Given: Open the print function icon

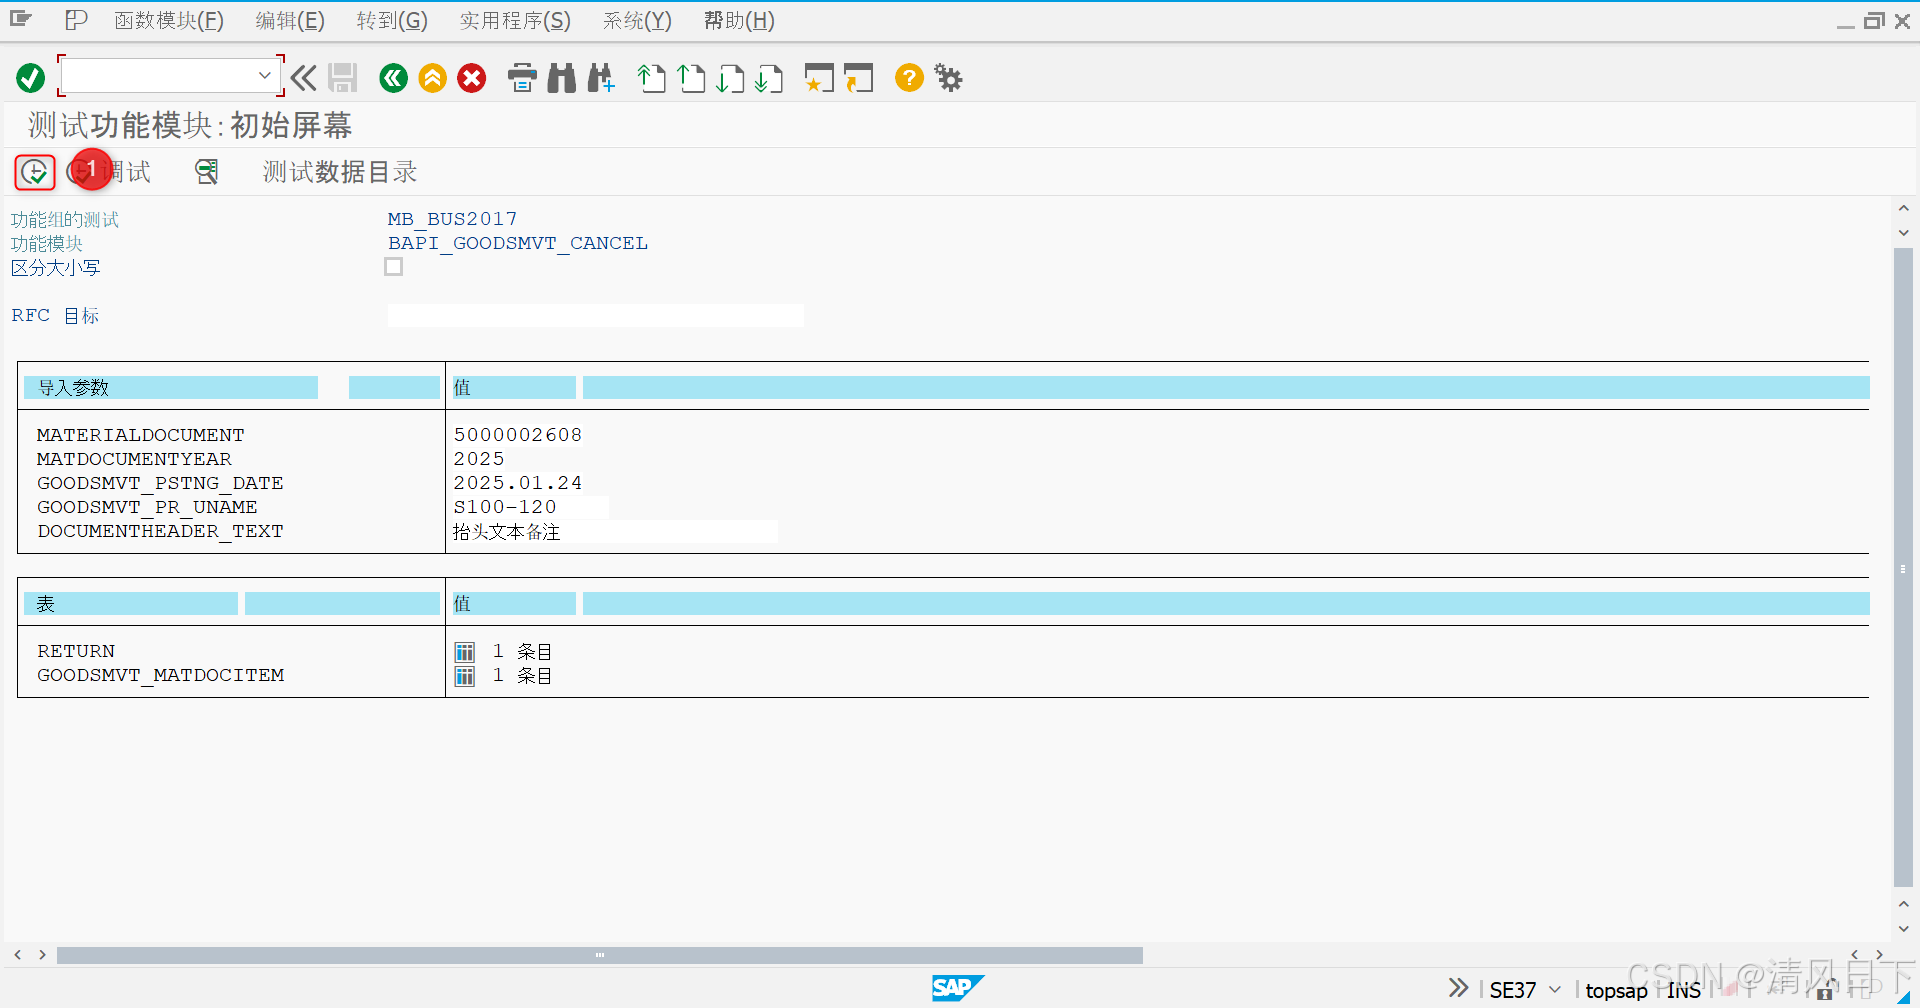Looking at the screenshot, I should tap(522, 78).
